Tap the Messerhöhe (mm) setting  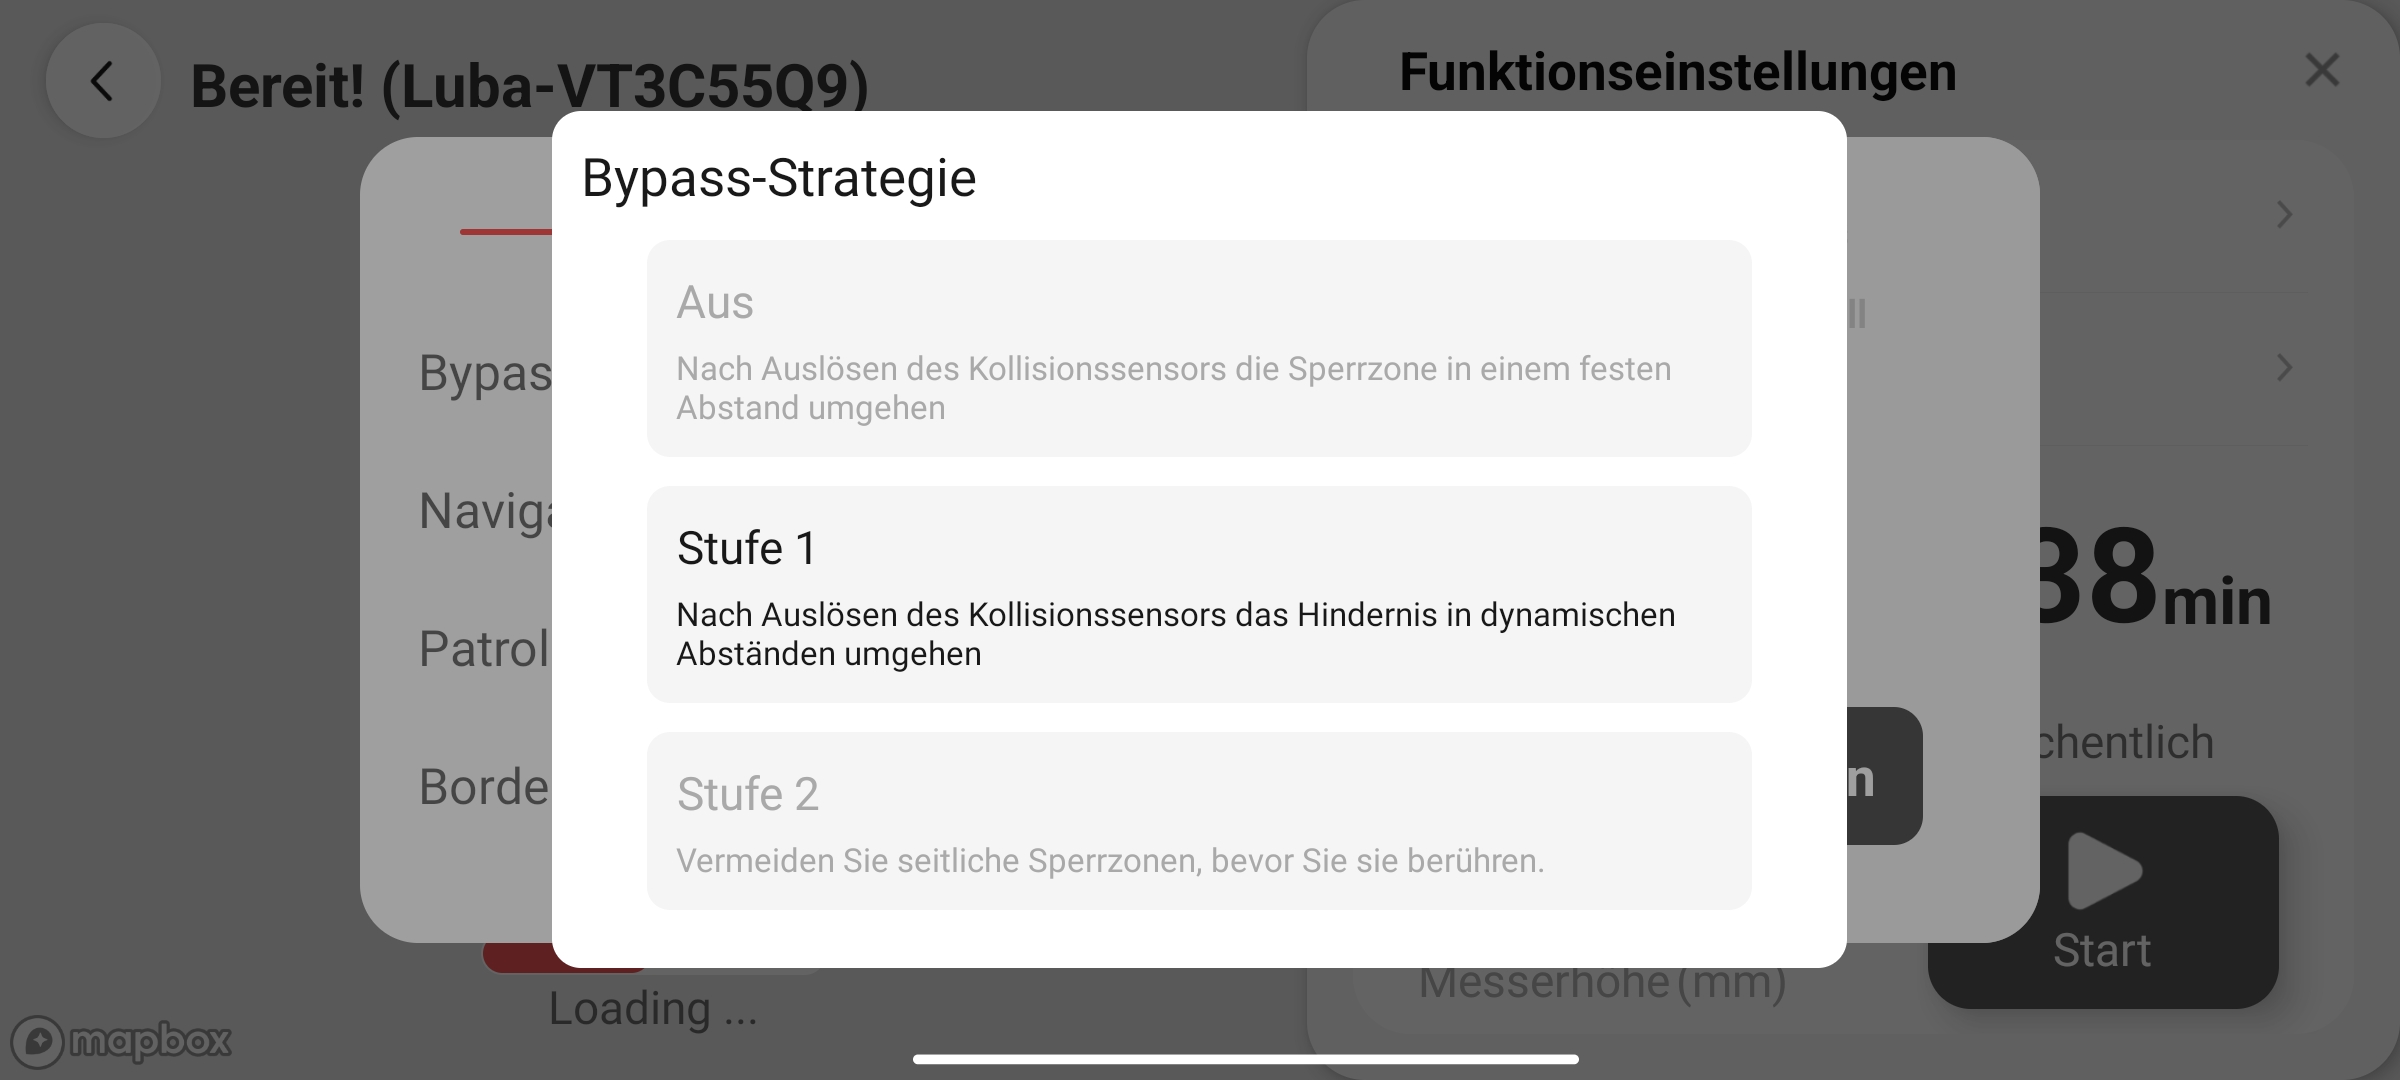click(1603, 984)
